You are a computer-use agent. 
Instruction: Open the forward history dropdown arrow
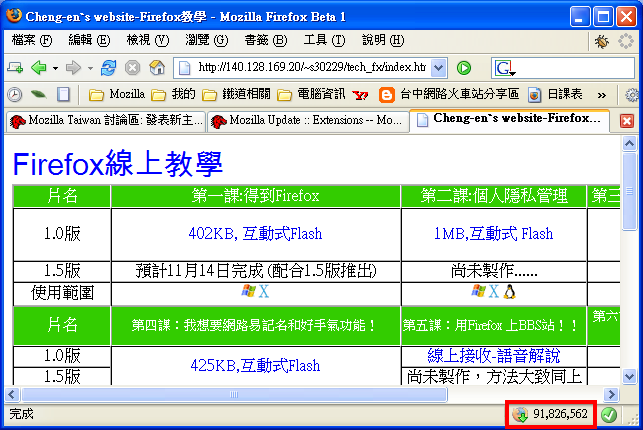click(90, 68)
